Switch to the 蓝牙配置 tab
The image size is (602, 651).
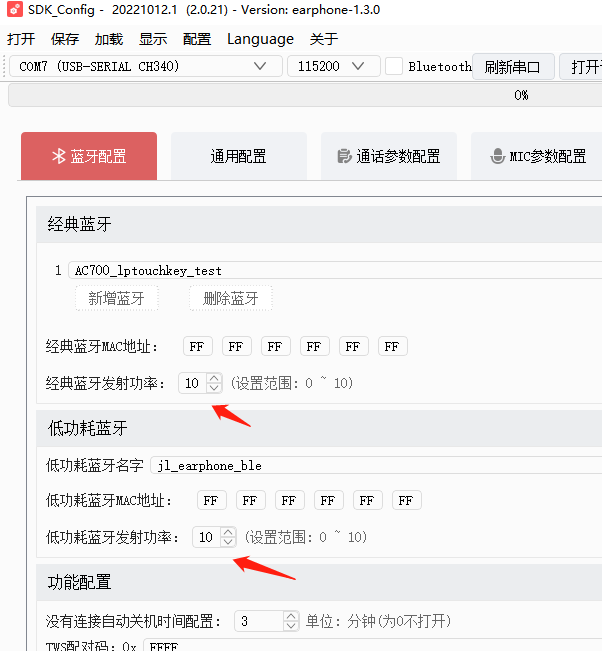pos(89,156)
